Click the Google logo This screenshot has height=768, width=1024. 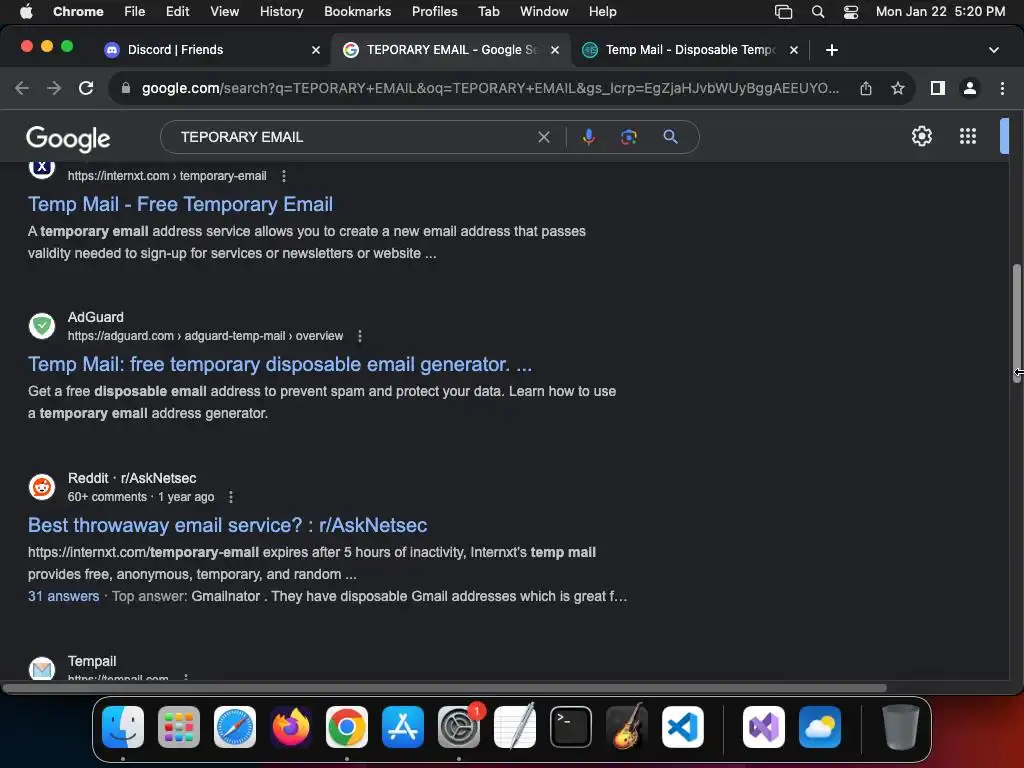(x=68, y=138)
